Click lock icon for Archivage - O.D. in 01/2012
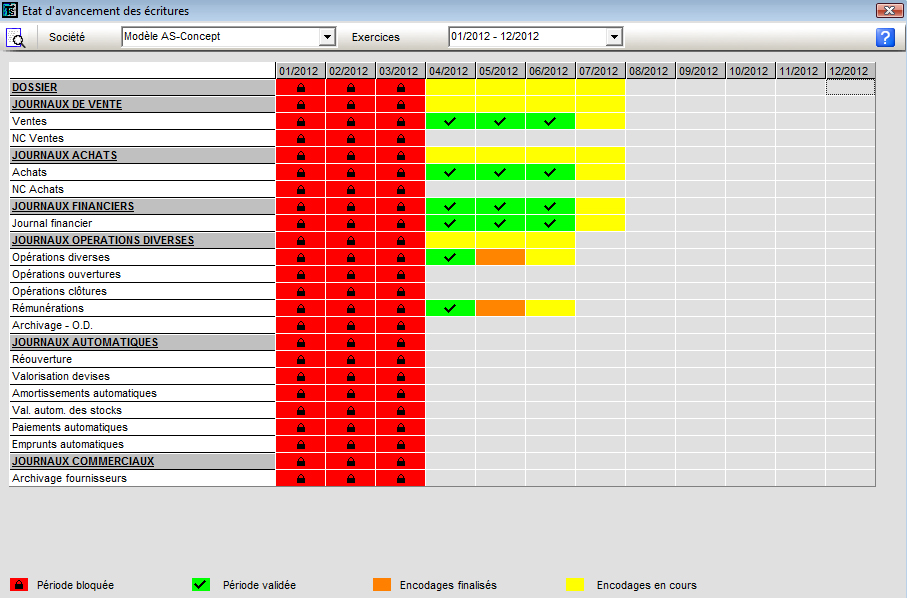The width and height of the screenshot is (907, 598). click(x=301, y=326)
